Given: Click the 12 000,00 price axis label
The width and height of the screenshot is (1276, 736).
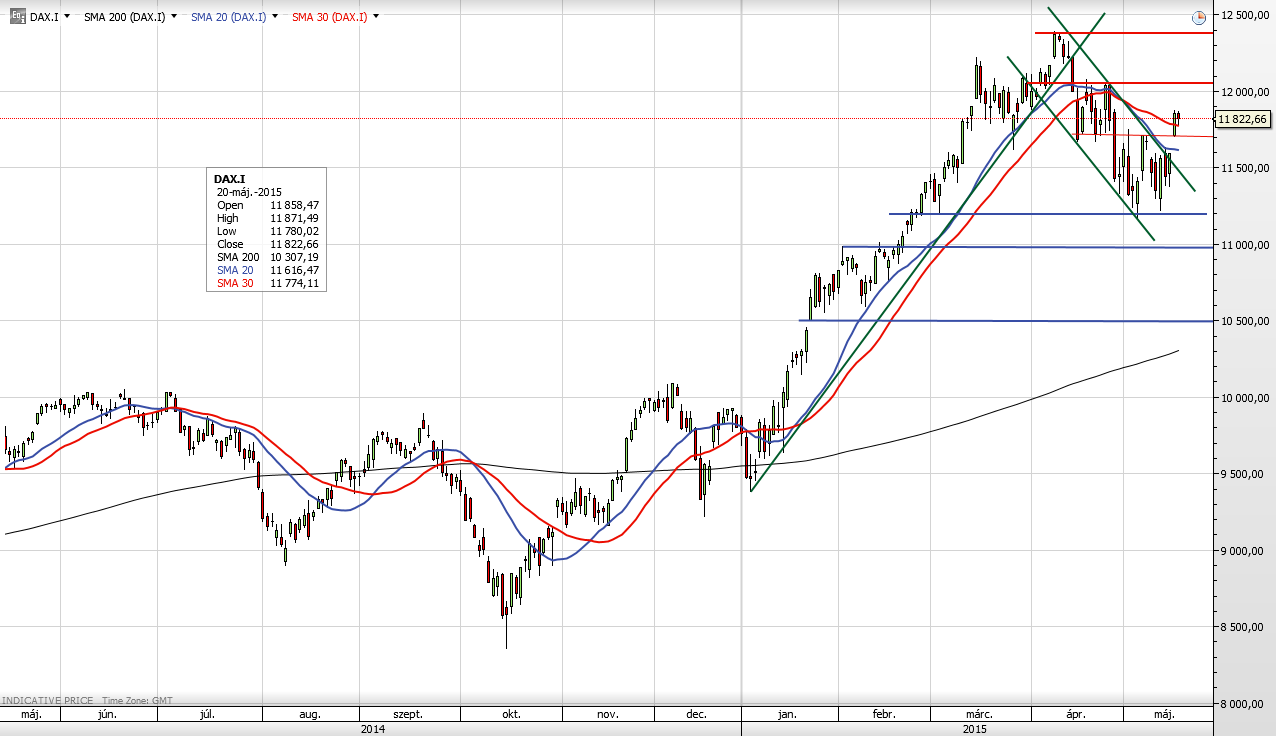Looking at the screenshot, I should 1246,92.
